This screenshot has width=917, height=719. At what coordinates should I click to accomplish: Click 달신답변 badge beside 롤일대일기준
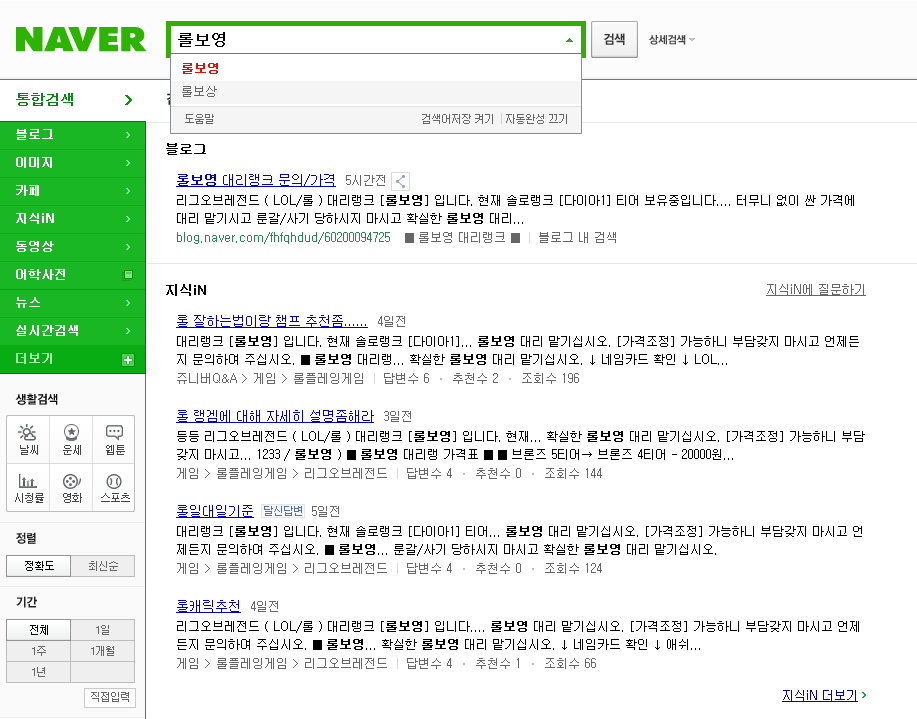282,511
